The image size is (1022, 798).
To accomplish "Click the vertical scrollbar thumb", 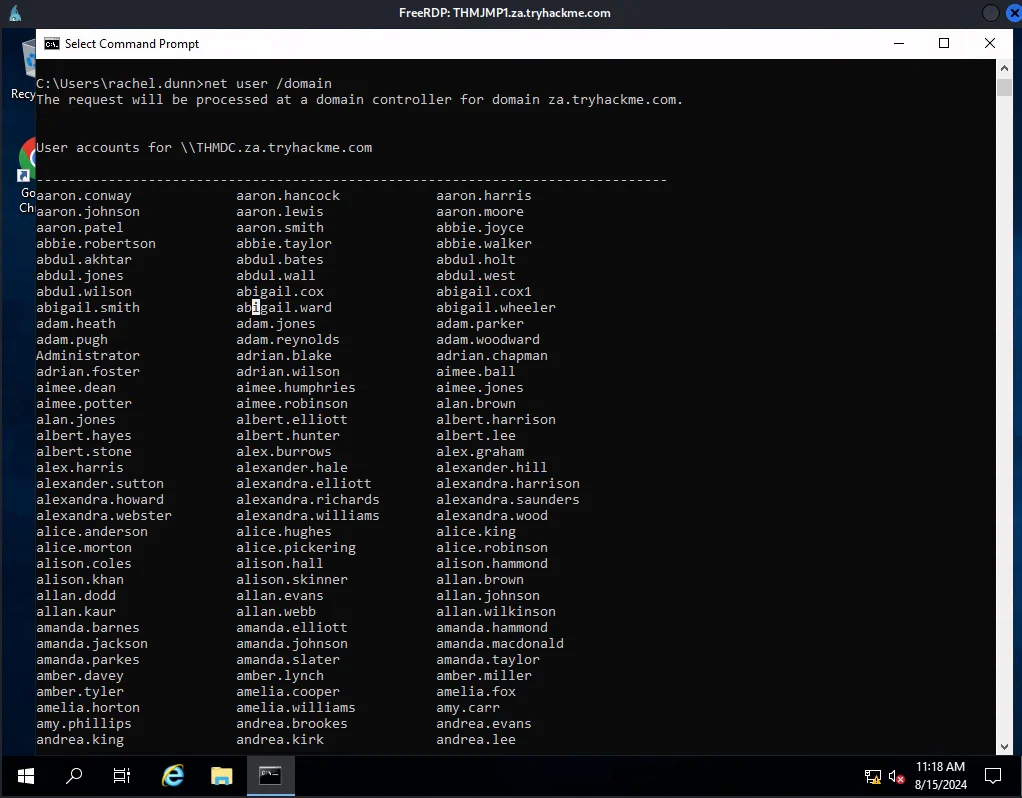I will pyautogui.click(x=1004, y=87).
